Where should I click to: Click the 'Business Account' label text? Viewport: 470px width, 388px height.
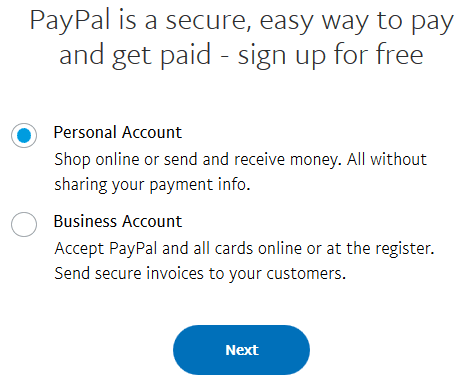118,221
